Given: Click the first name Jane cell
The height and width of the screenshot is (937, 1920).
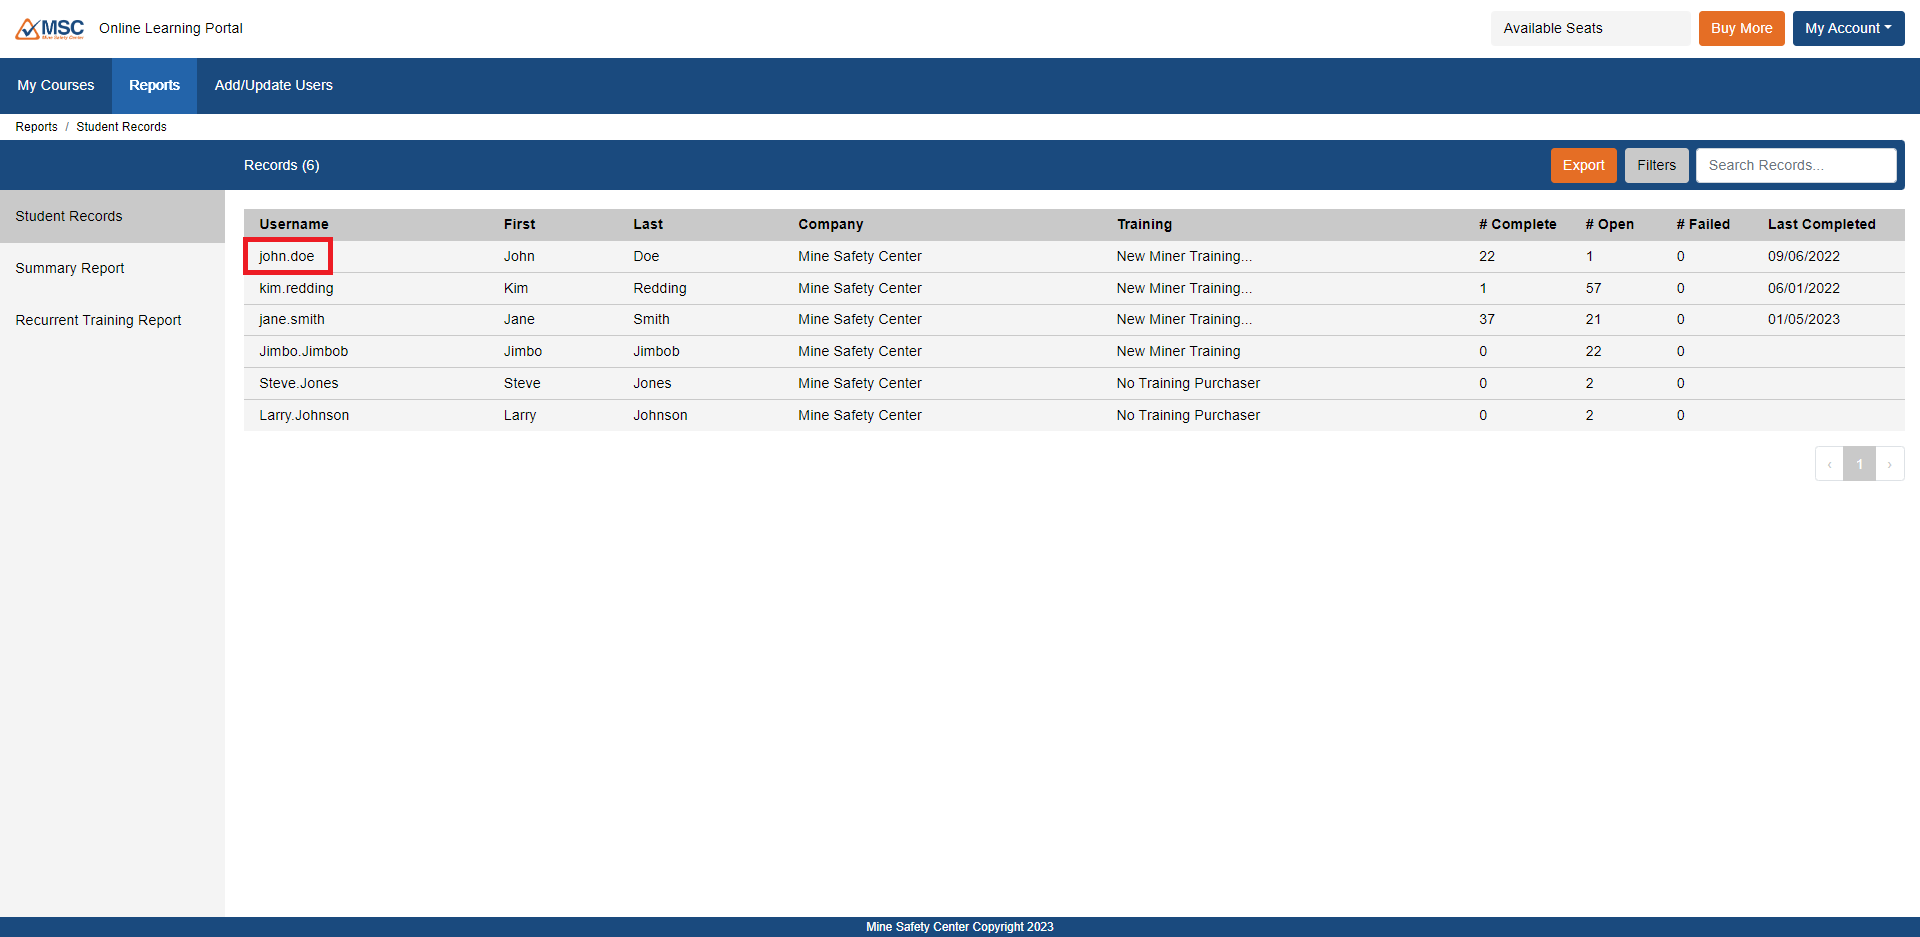Looking at the screenshot, I should (x=519, y=319).
